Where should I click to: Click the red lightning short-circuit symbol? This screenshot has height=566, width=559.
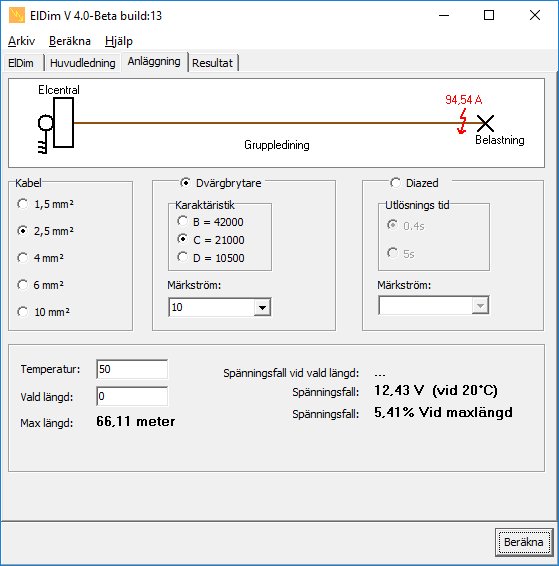462,122
